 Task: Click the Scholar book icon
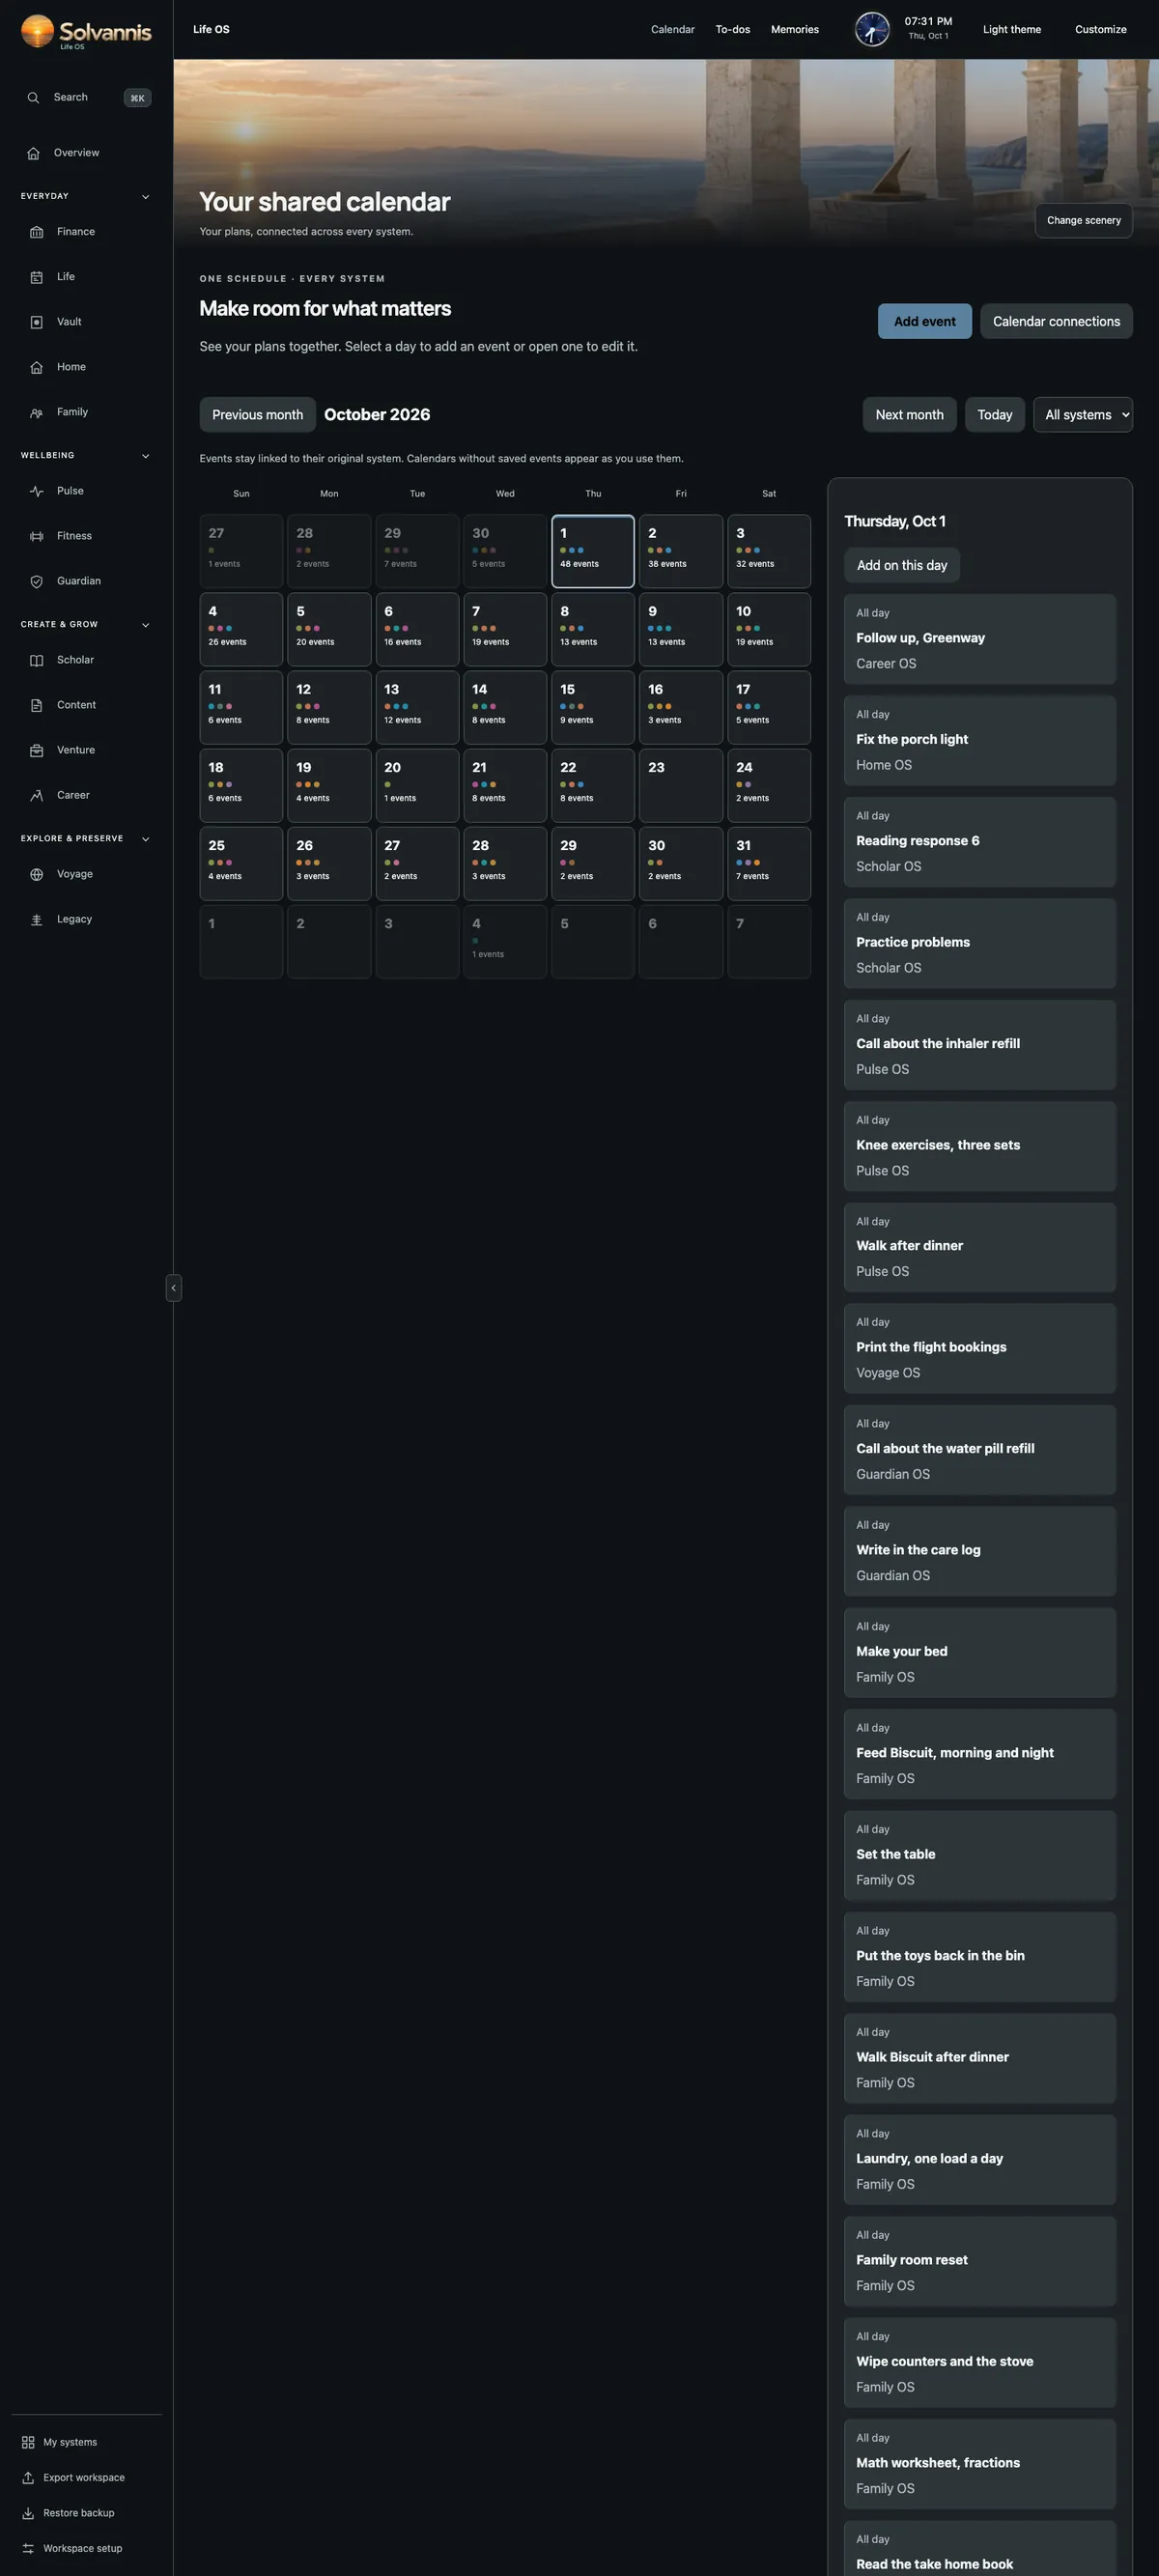37,660
